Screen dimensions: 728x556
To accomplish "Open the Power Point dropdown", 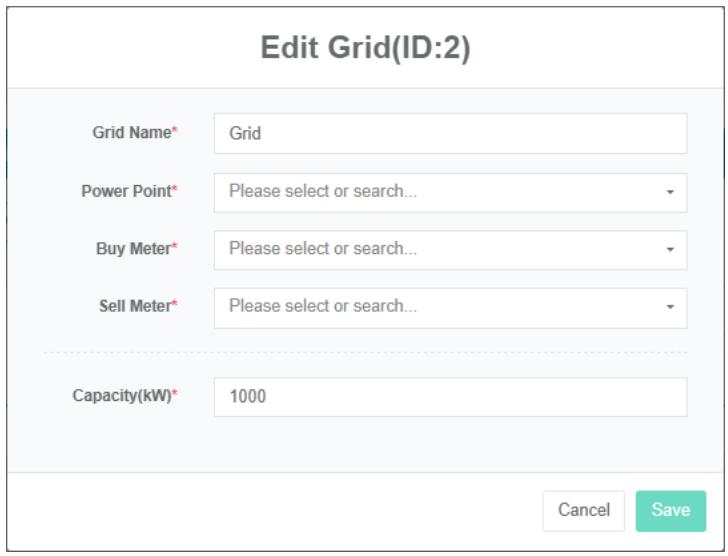I will (440, 192).
